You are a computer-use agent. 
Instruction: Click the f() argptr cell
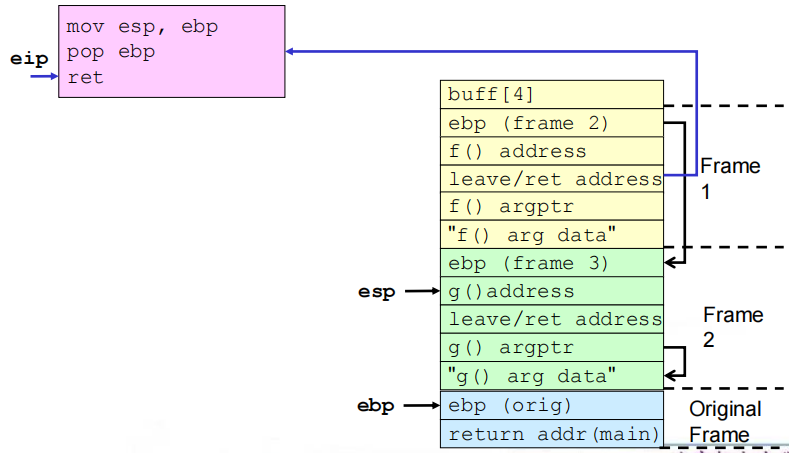(x=551, y=207)
